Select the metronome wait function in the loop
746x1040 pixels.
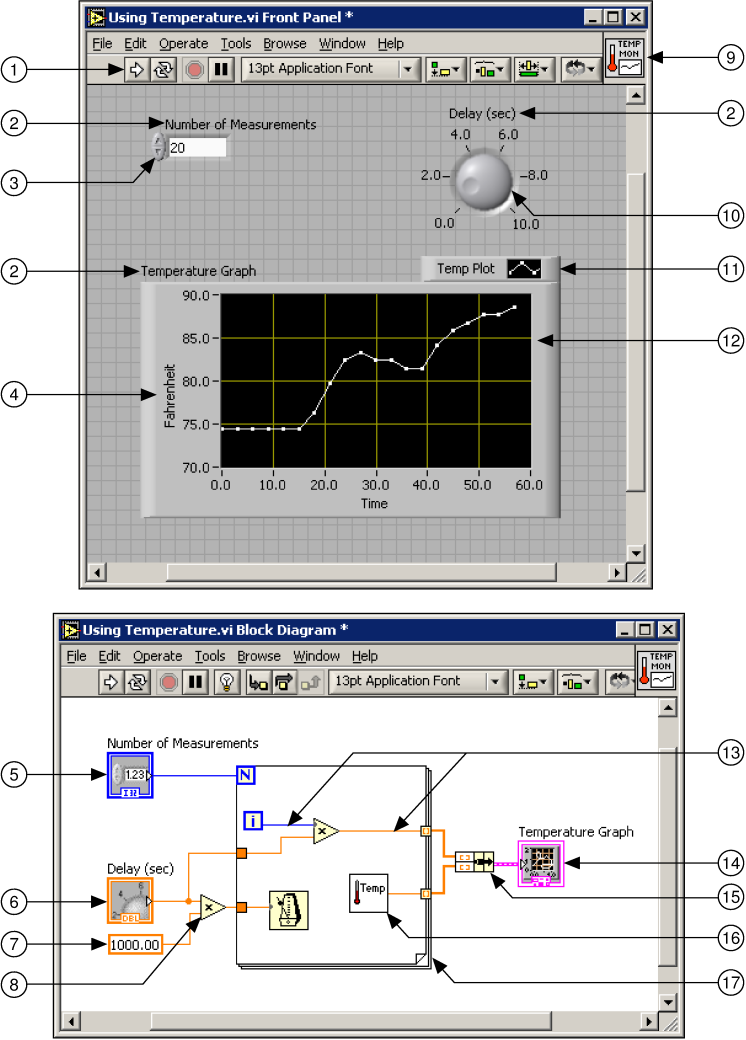(287, 907)
